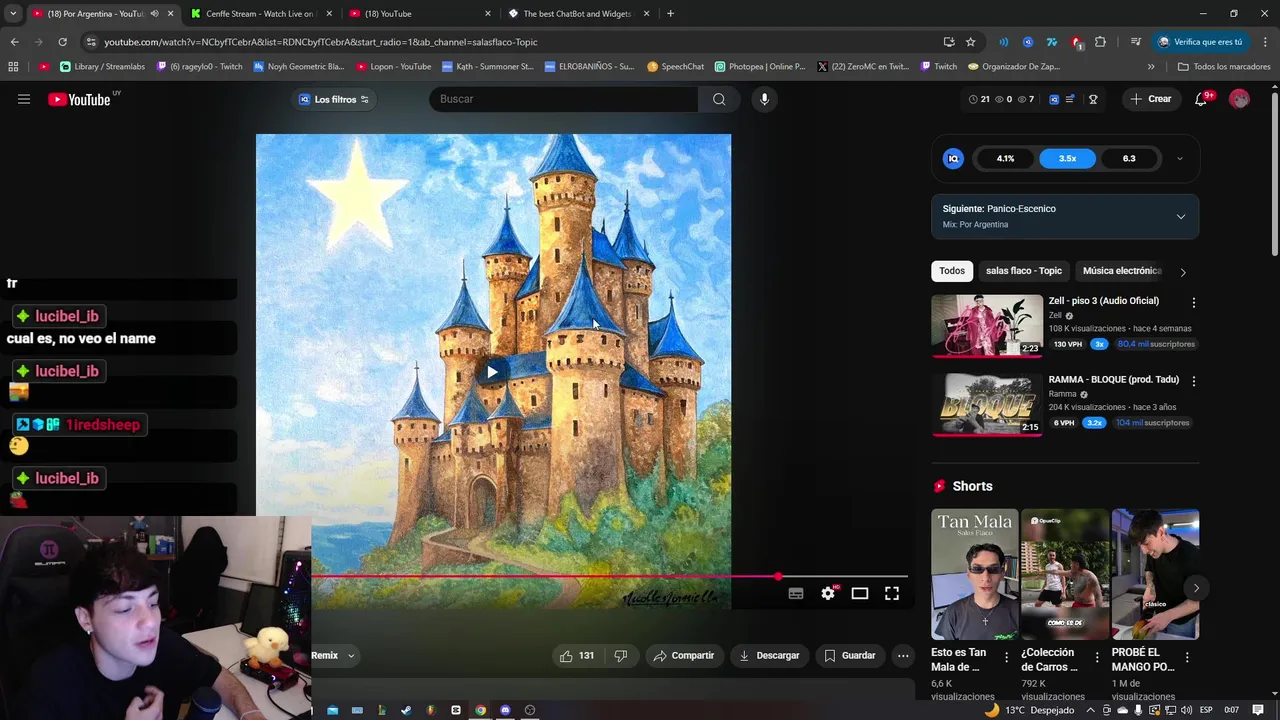Show the next Shorts with the arrow
This screenshot has height=720, width=1280.
1196,588
